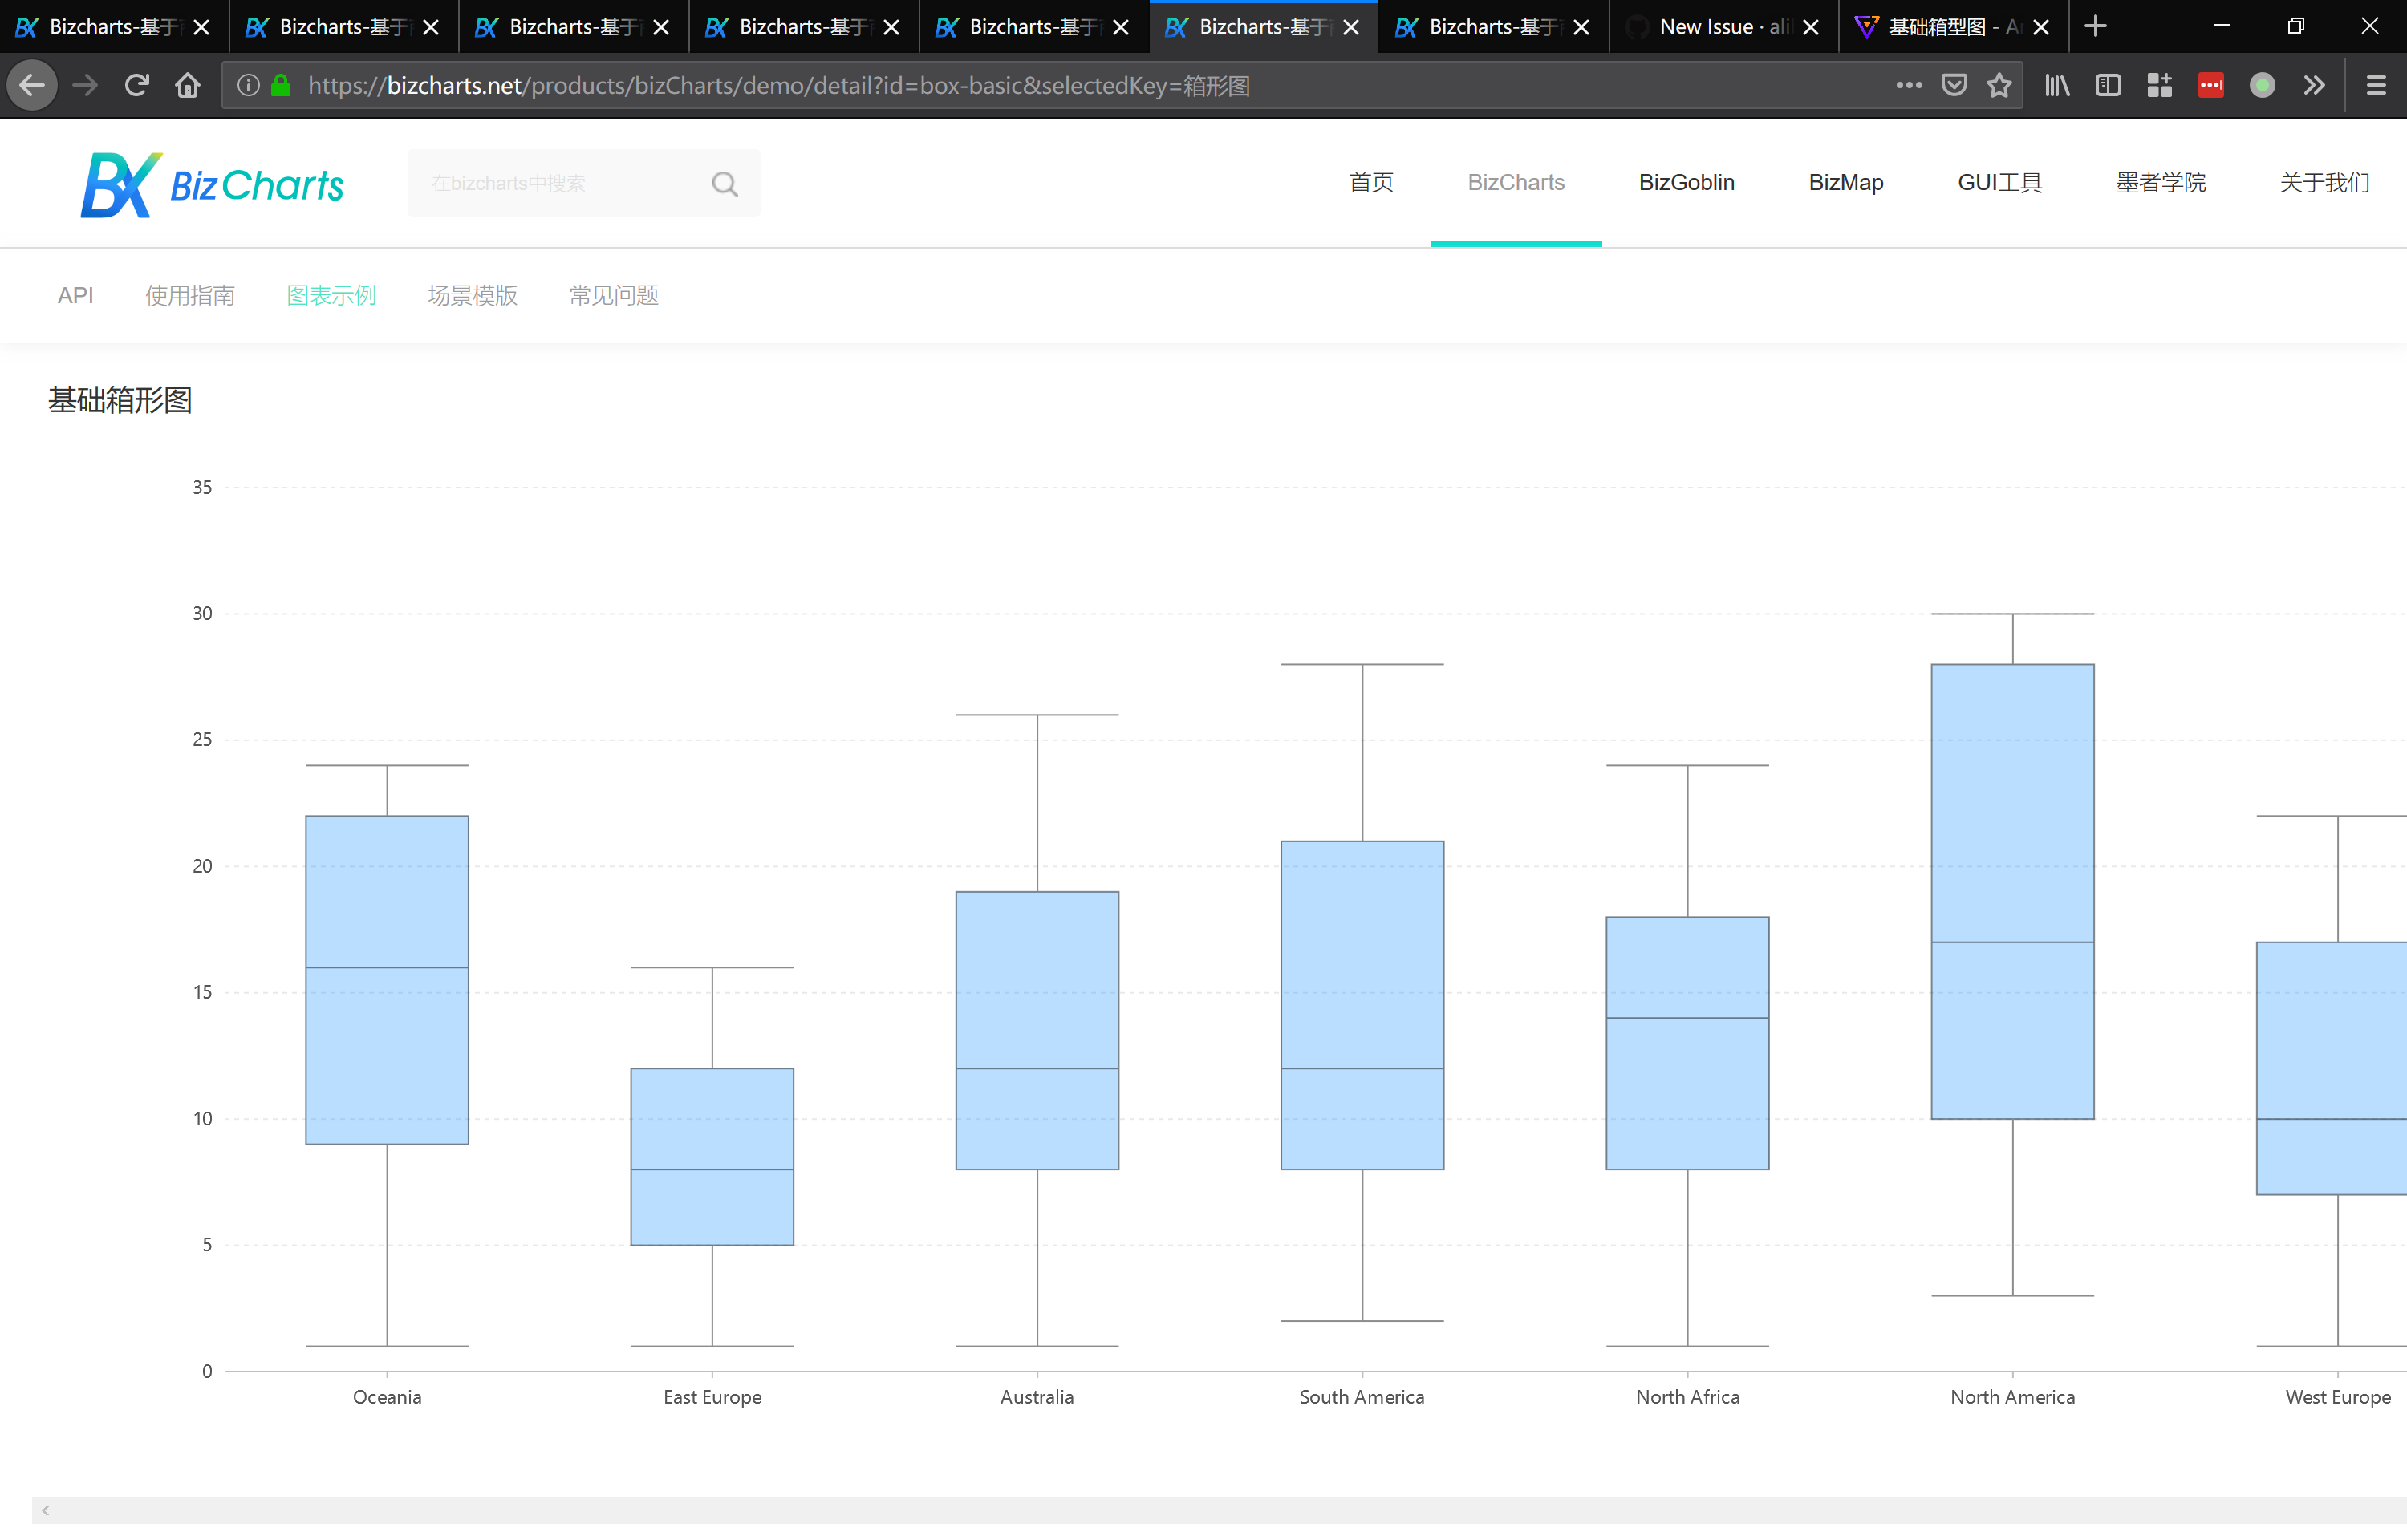
Task: Click the page information icon in address bar
Action: pos(249,85)
